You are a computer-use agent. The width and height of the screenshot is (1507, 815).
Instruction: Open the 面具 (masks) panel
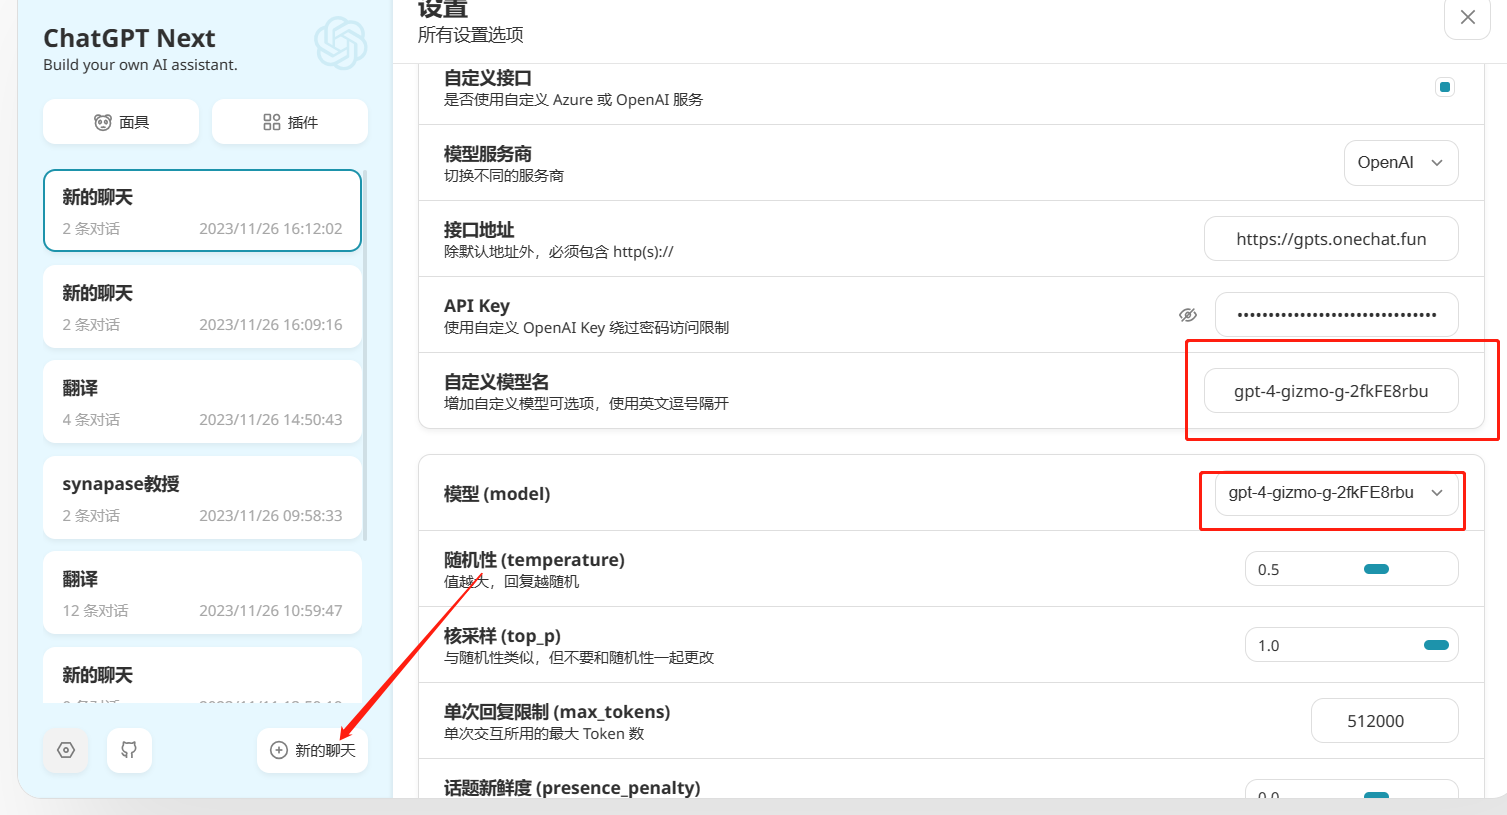[120, 121]
